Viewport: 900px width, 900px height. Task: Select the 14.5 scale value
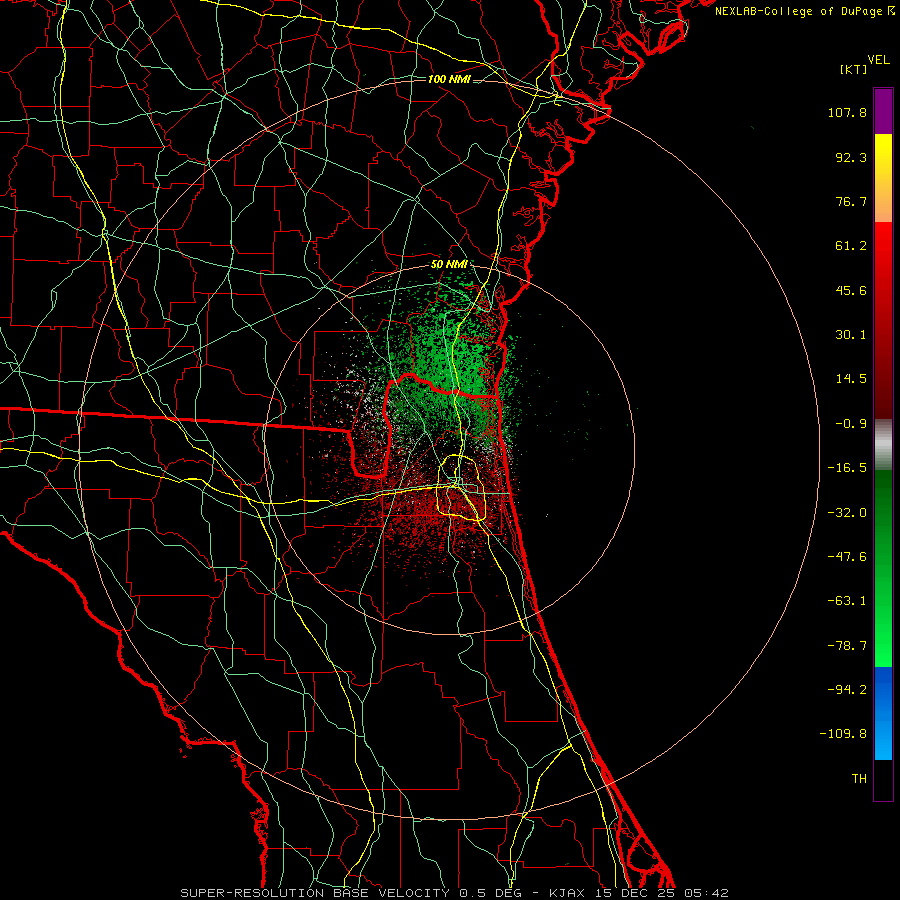851,379
